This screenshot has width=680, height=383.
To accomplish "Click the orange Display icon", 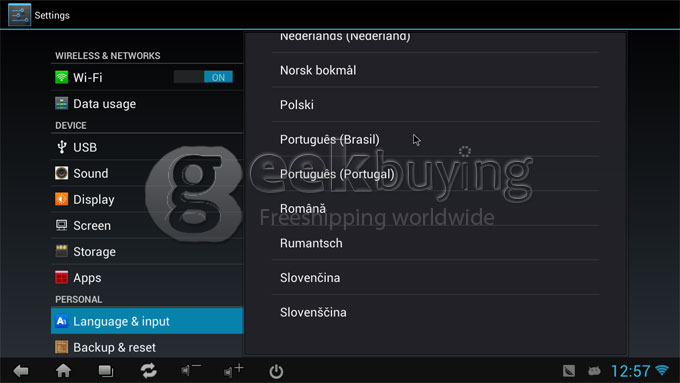I will 61,199.
